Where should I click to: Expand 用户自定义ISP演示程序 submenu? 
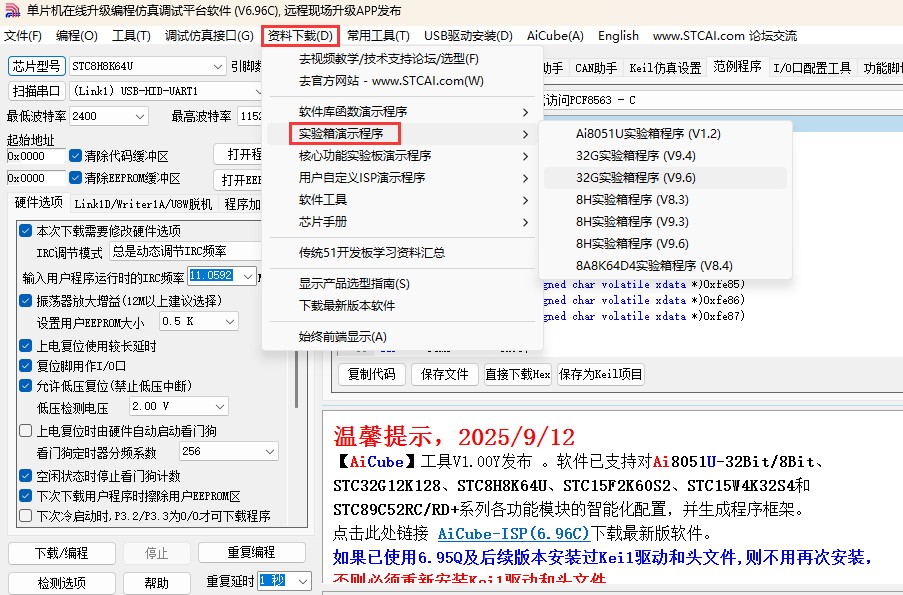(402, 177)
